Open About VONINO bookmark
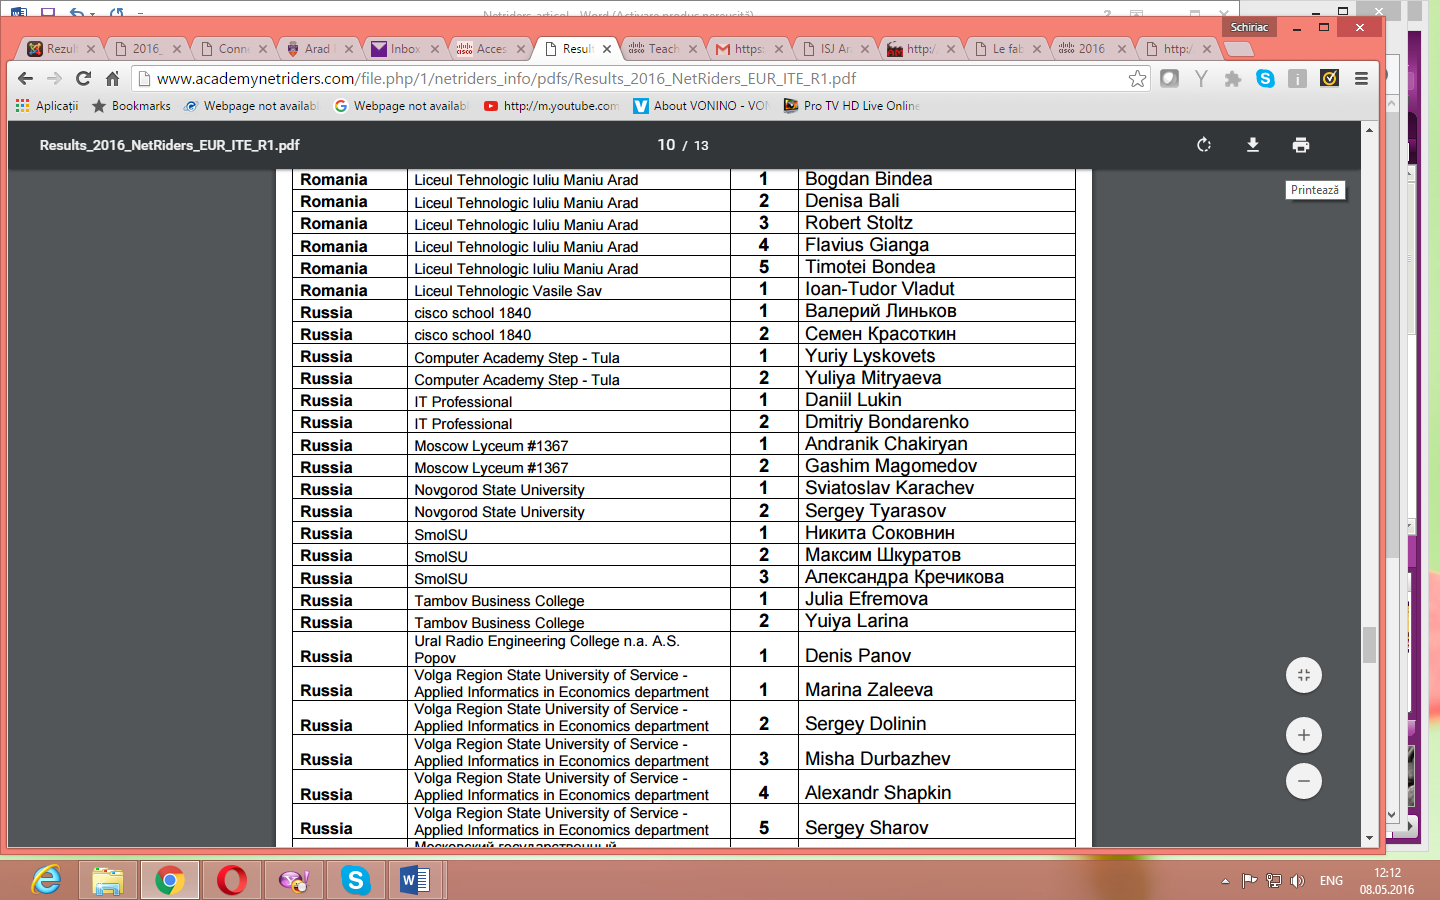 [x=700, y=106]
